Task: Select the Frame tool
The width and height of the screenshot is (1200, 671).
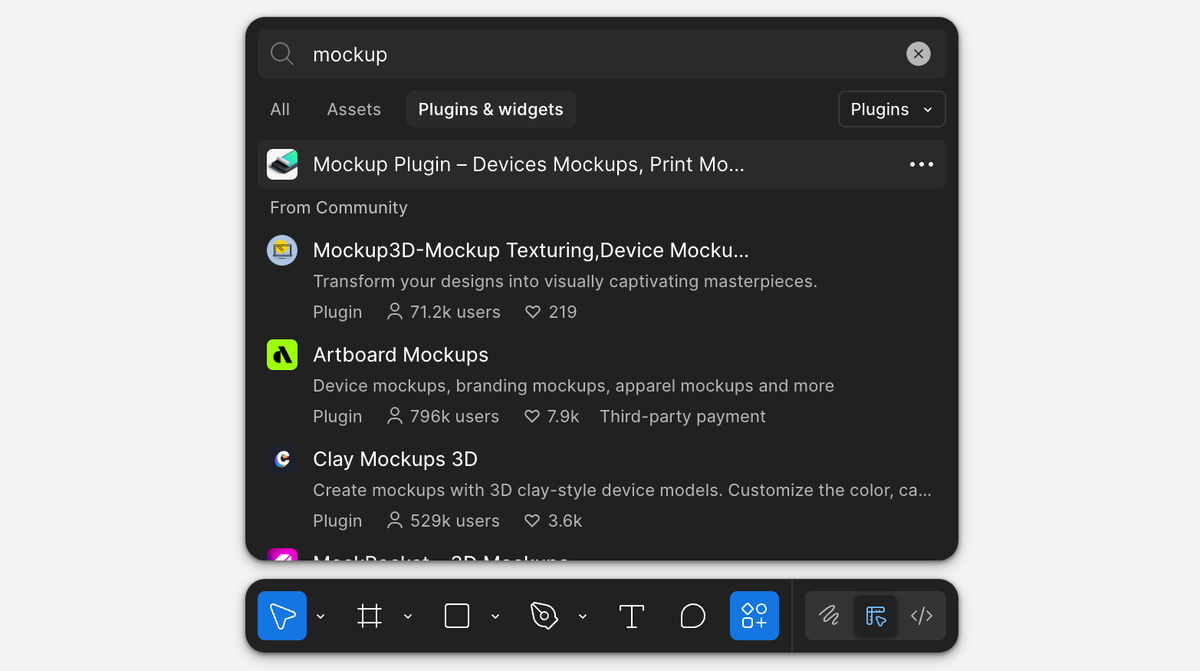Action: click(x=369, y=616)
